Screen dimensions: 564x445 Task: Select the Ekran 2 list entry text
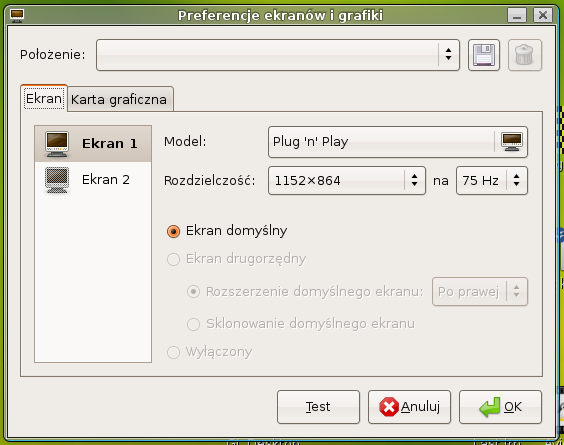coord(106,180)
